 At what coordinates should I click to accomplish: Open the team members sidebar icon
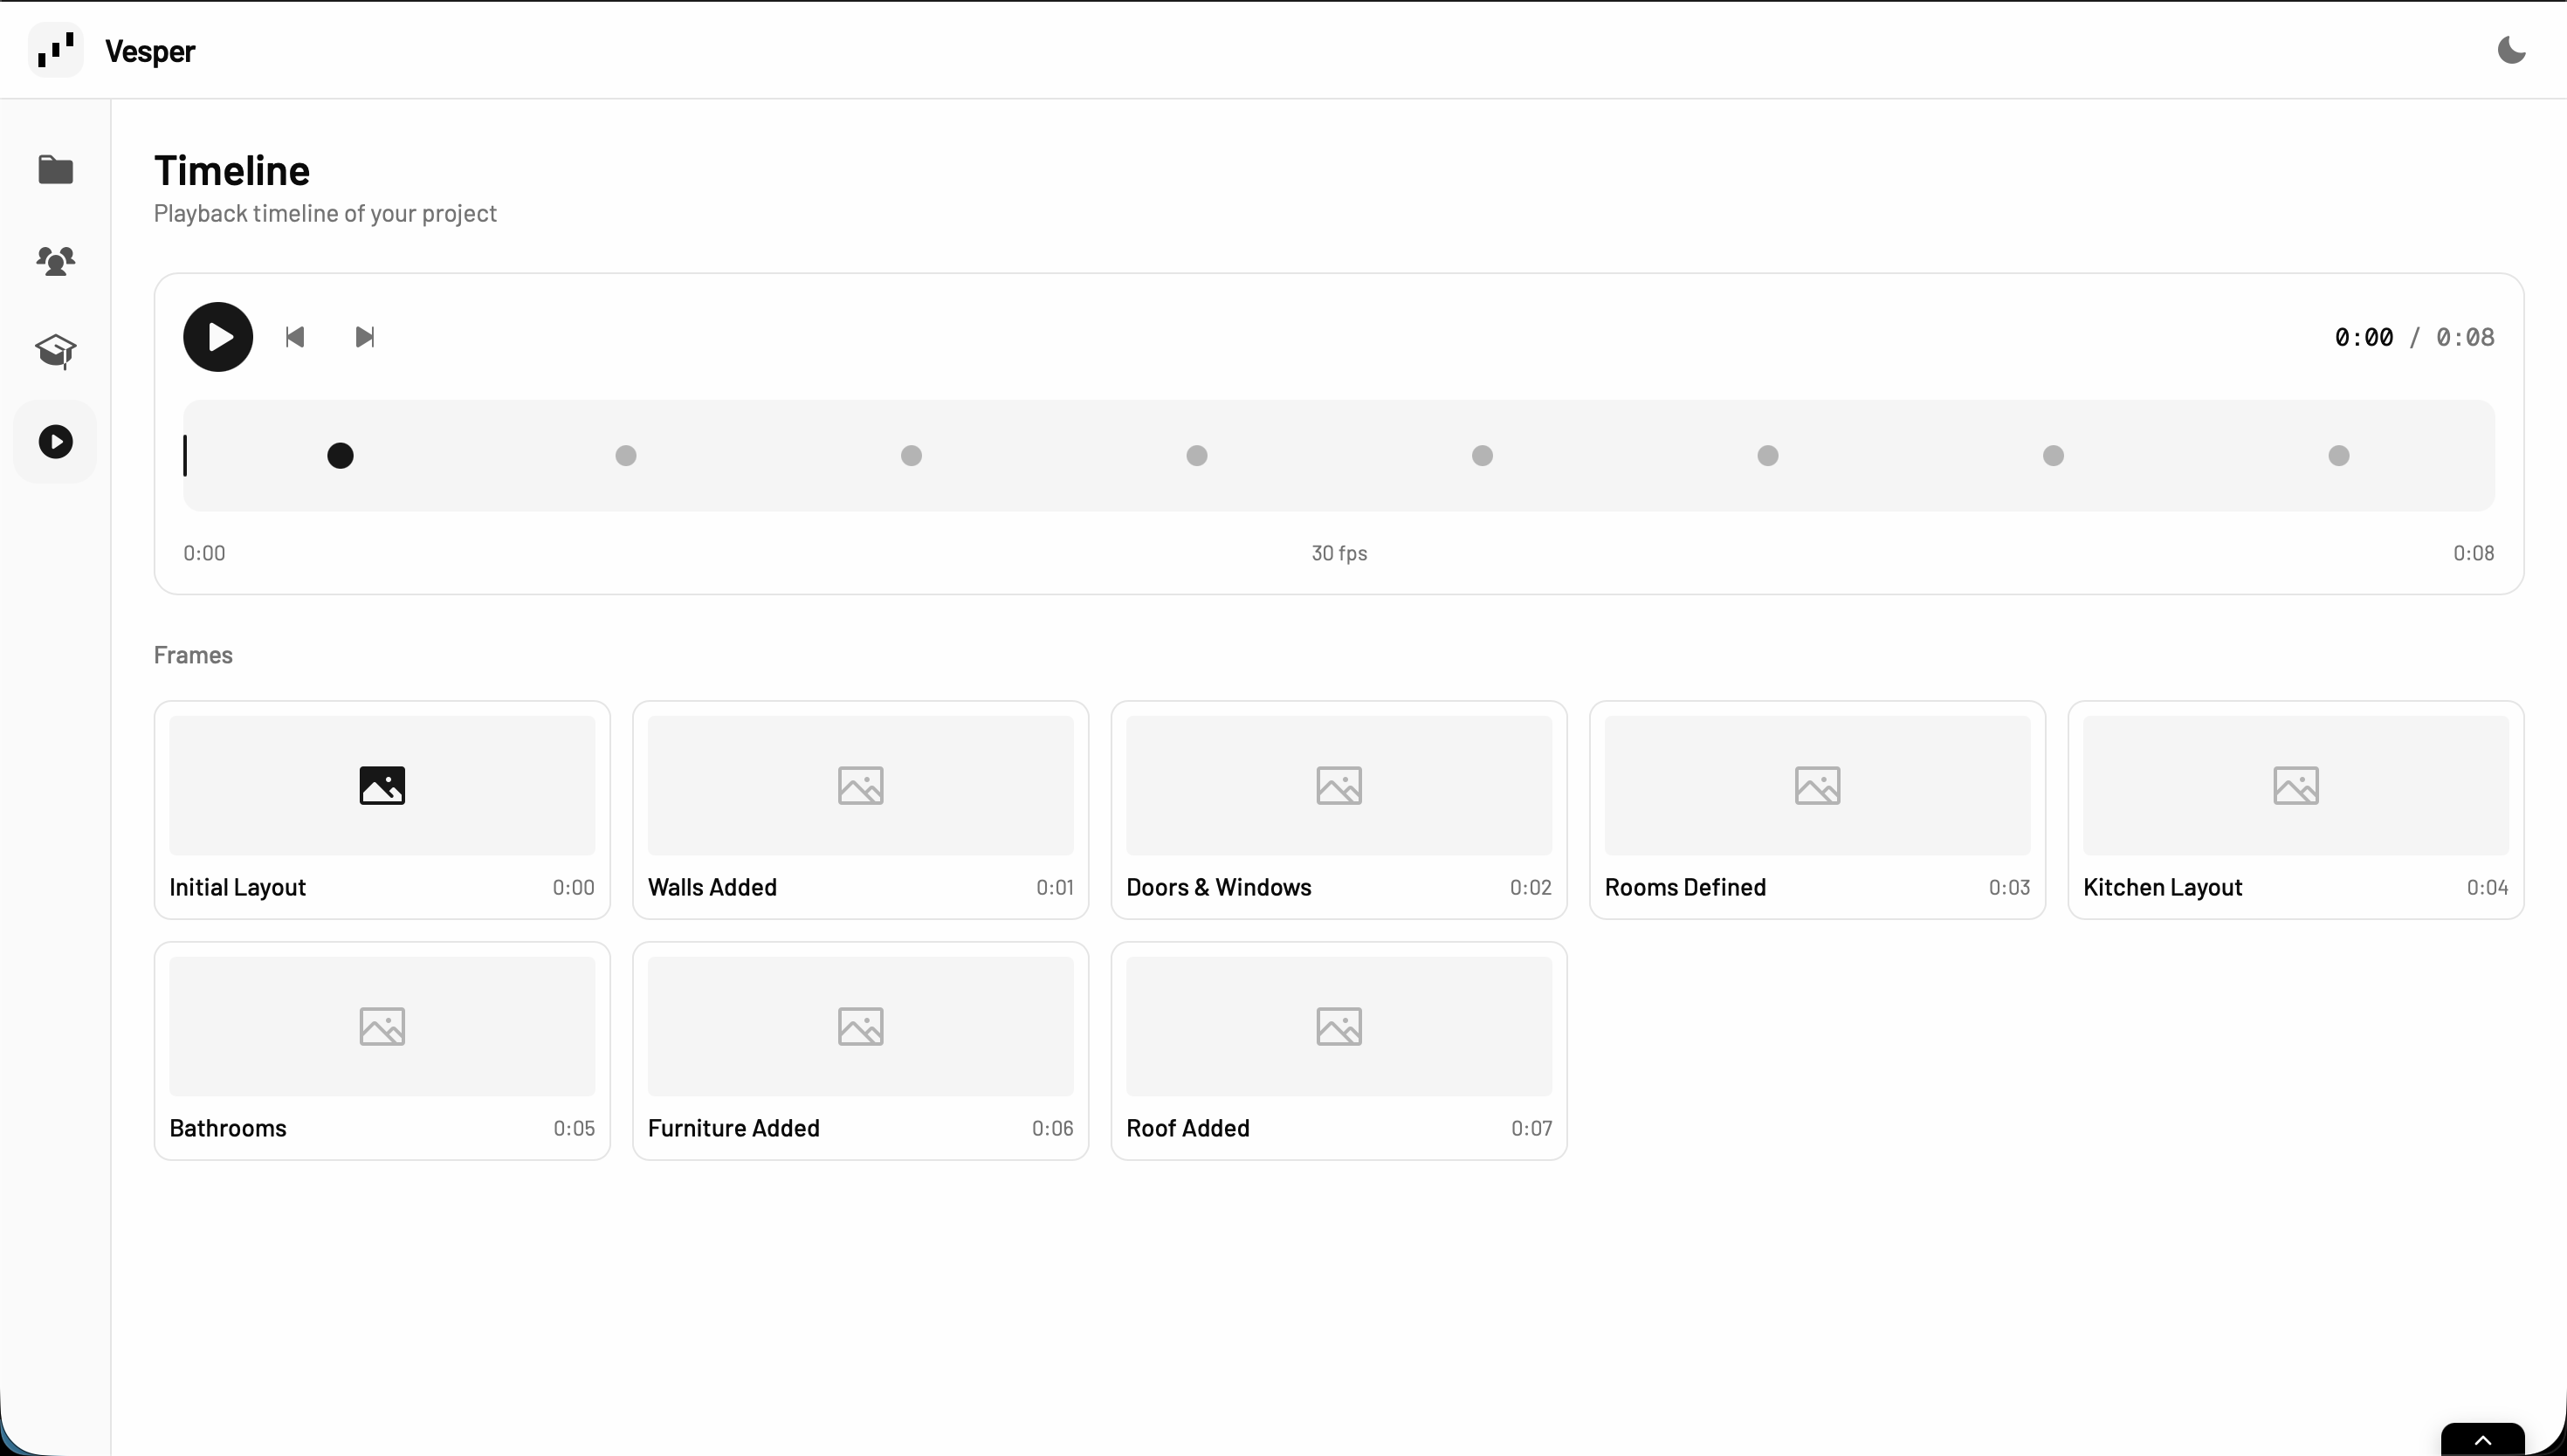tap(55, 261)
